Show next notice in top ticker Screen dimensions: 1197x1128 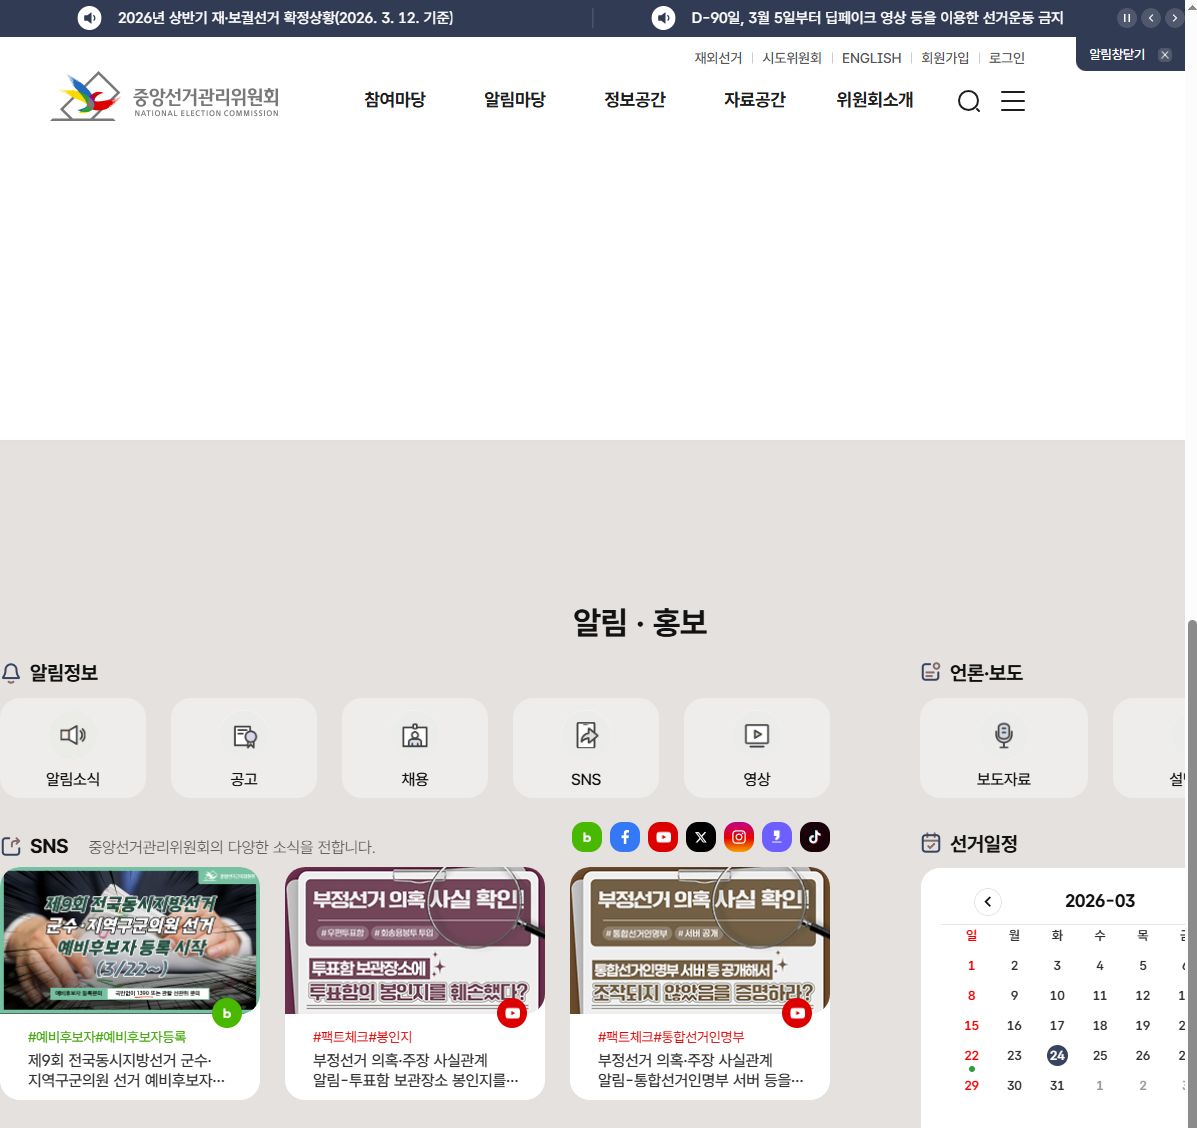pyautogui.click(x=1174, y=18)
